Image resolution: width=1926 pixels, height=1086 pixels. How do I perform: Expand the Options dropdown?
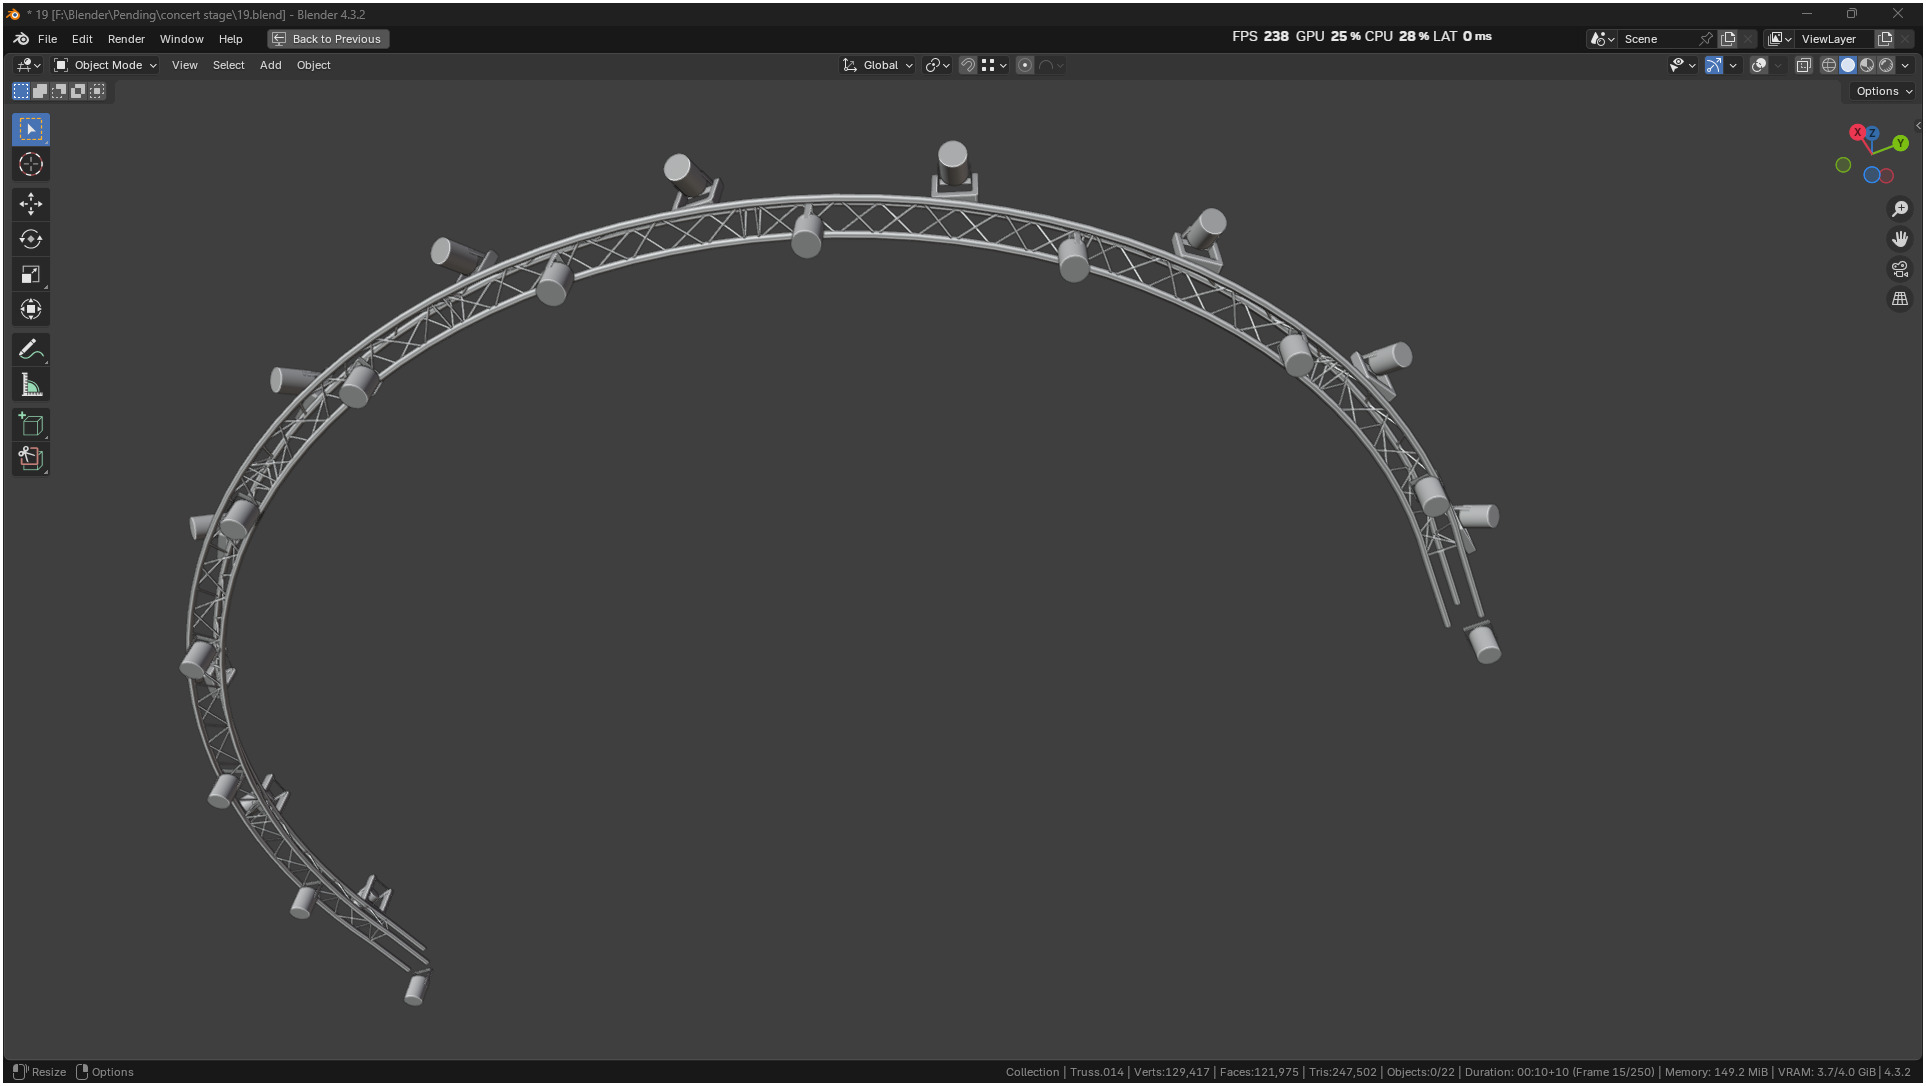[x=1883, y=91]
